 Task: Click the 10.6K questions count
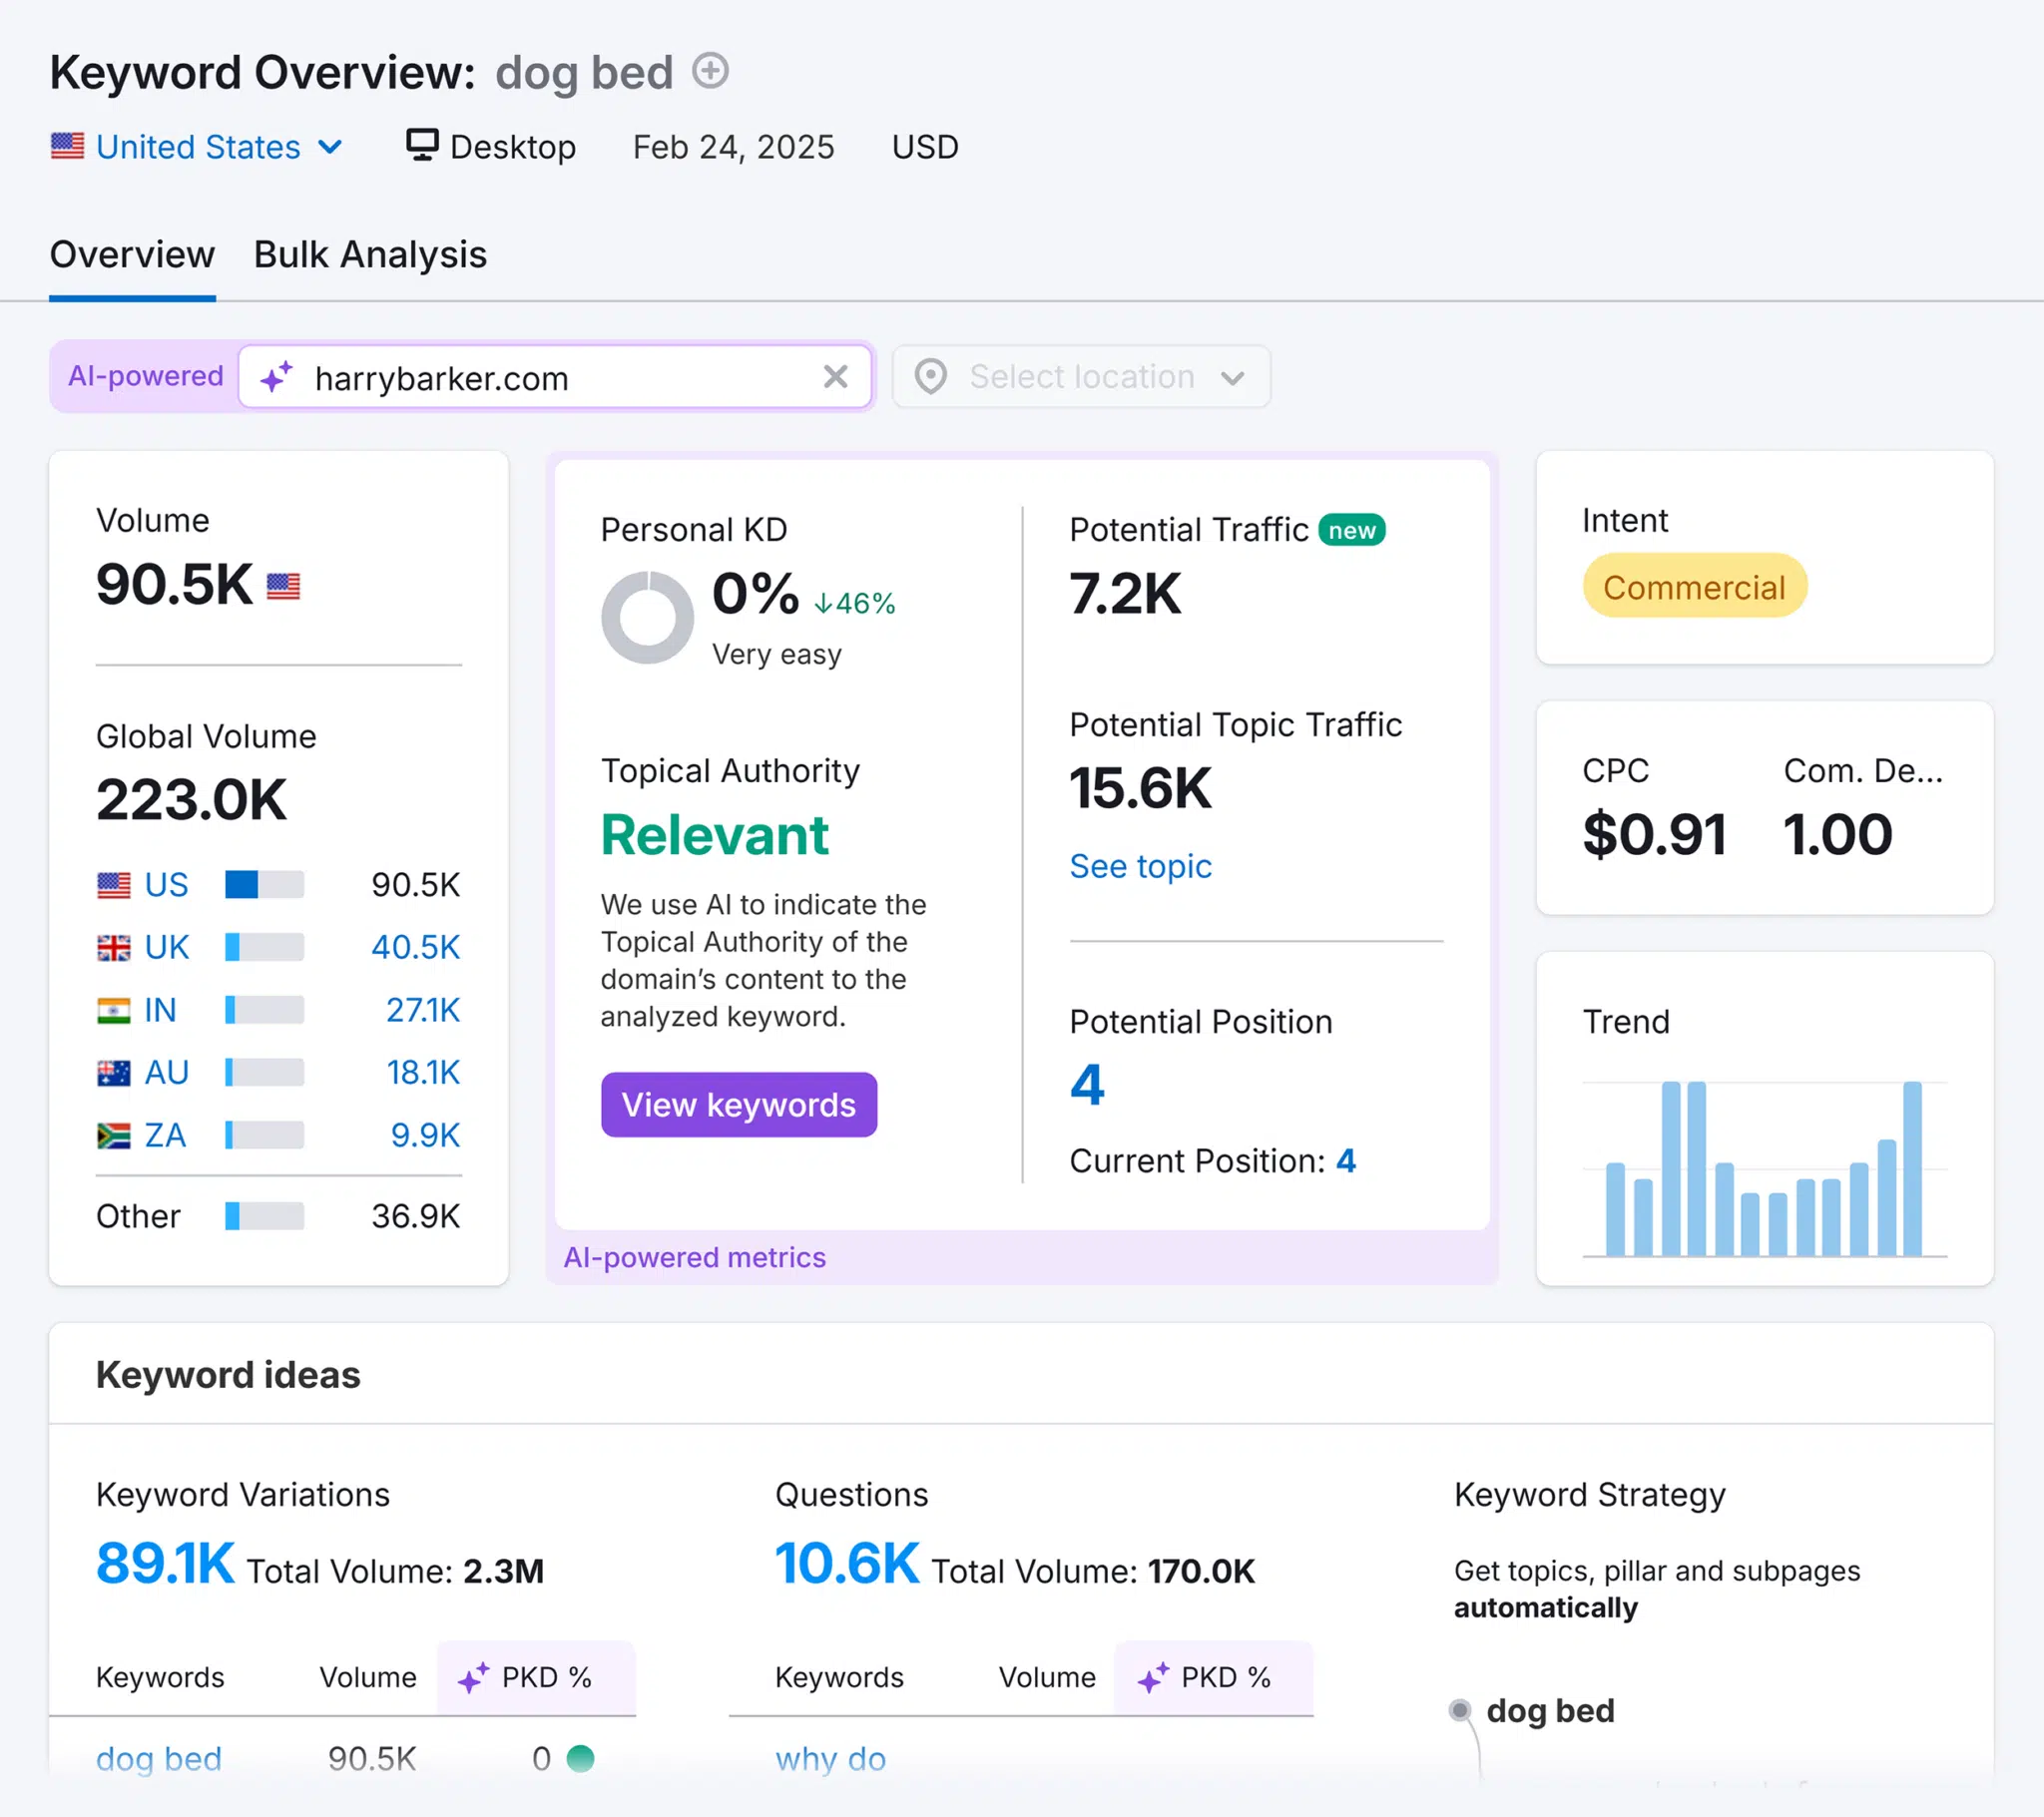[846, 1563]
